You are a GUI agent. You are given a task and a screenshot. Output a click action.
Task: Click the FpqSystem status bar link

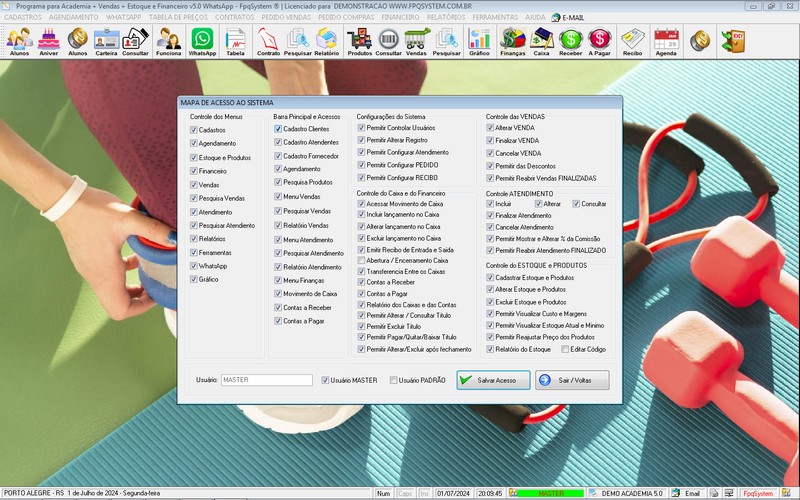pos(758,493)
